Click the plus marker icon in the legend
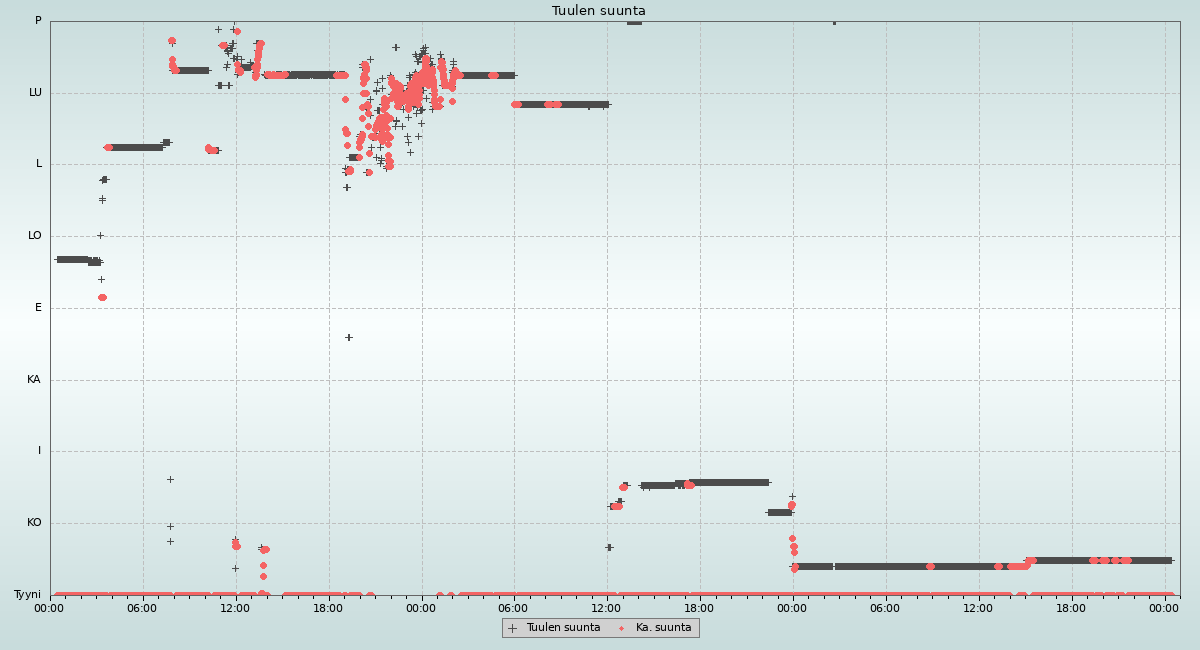1200x650 pixels. click(x=512, y=628)
